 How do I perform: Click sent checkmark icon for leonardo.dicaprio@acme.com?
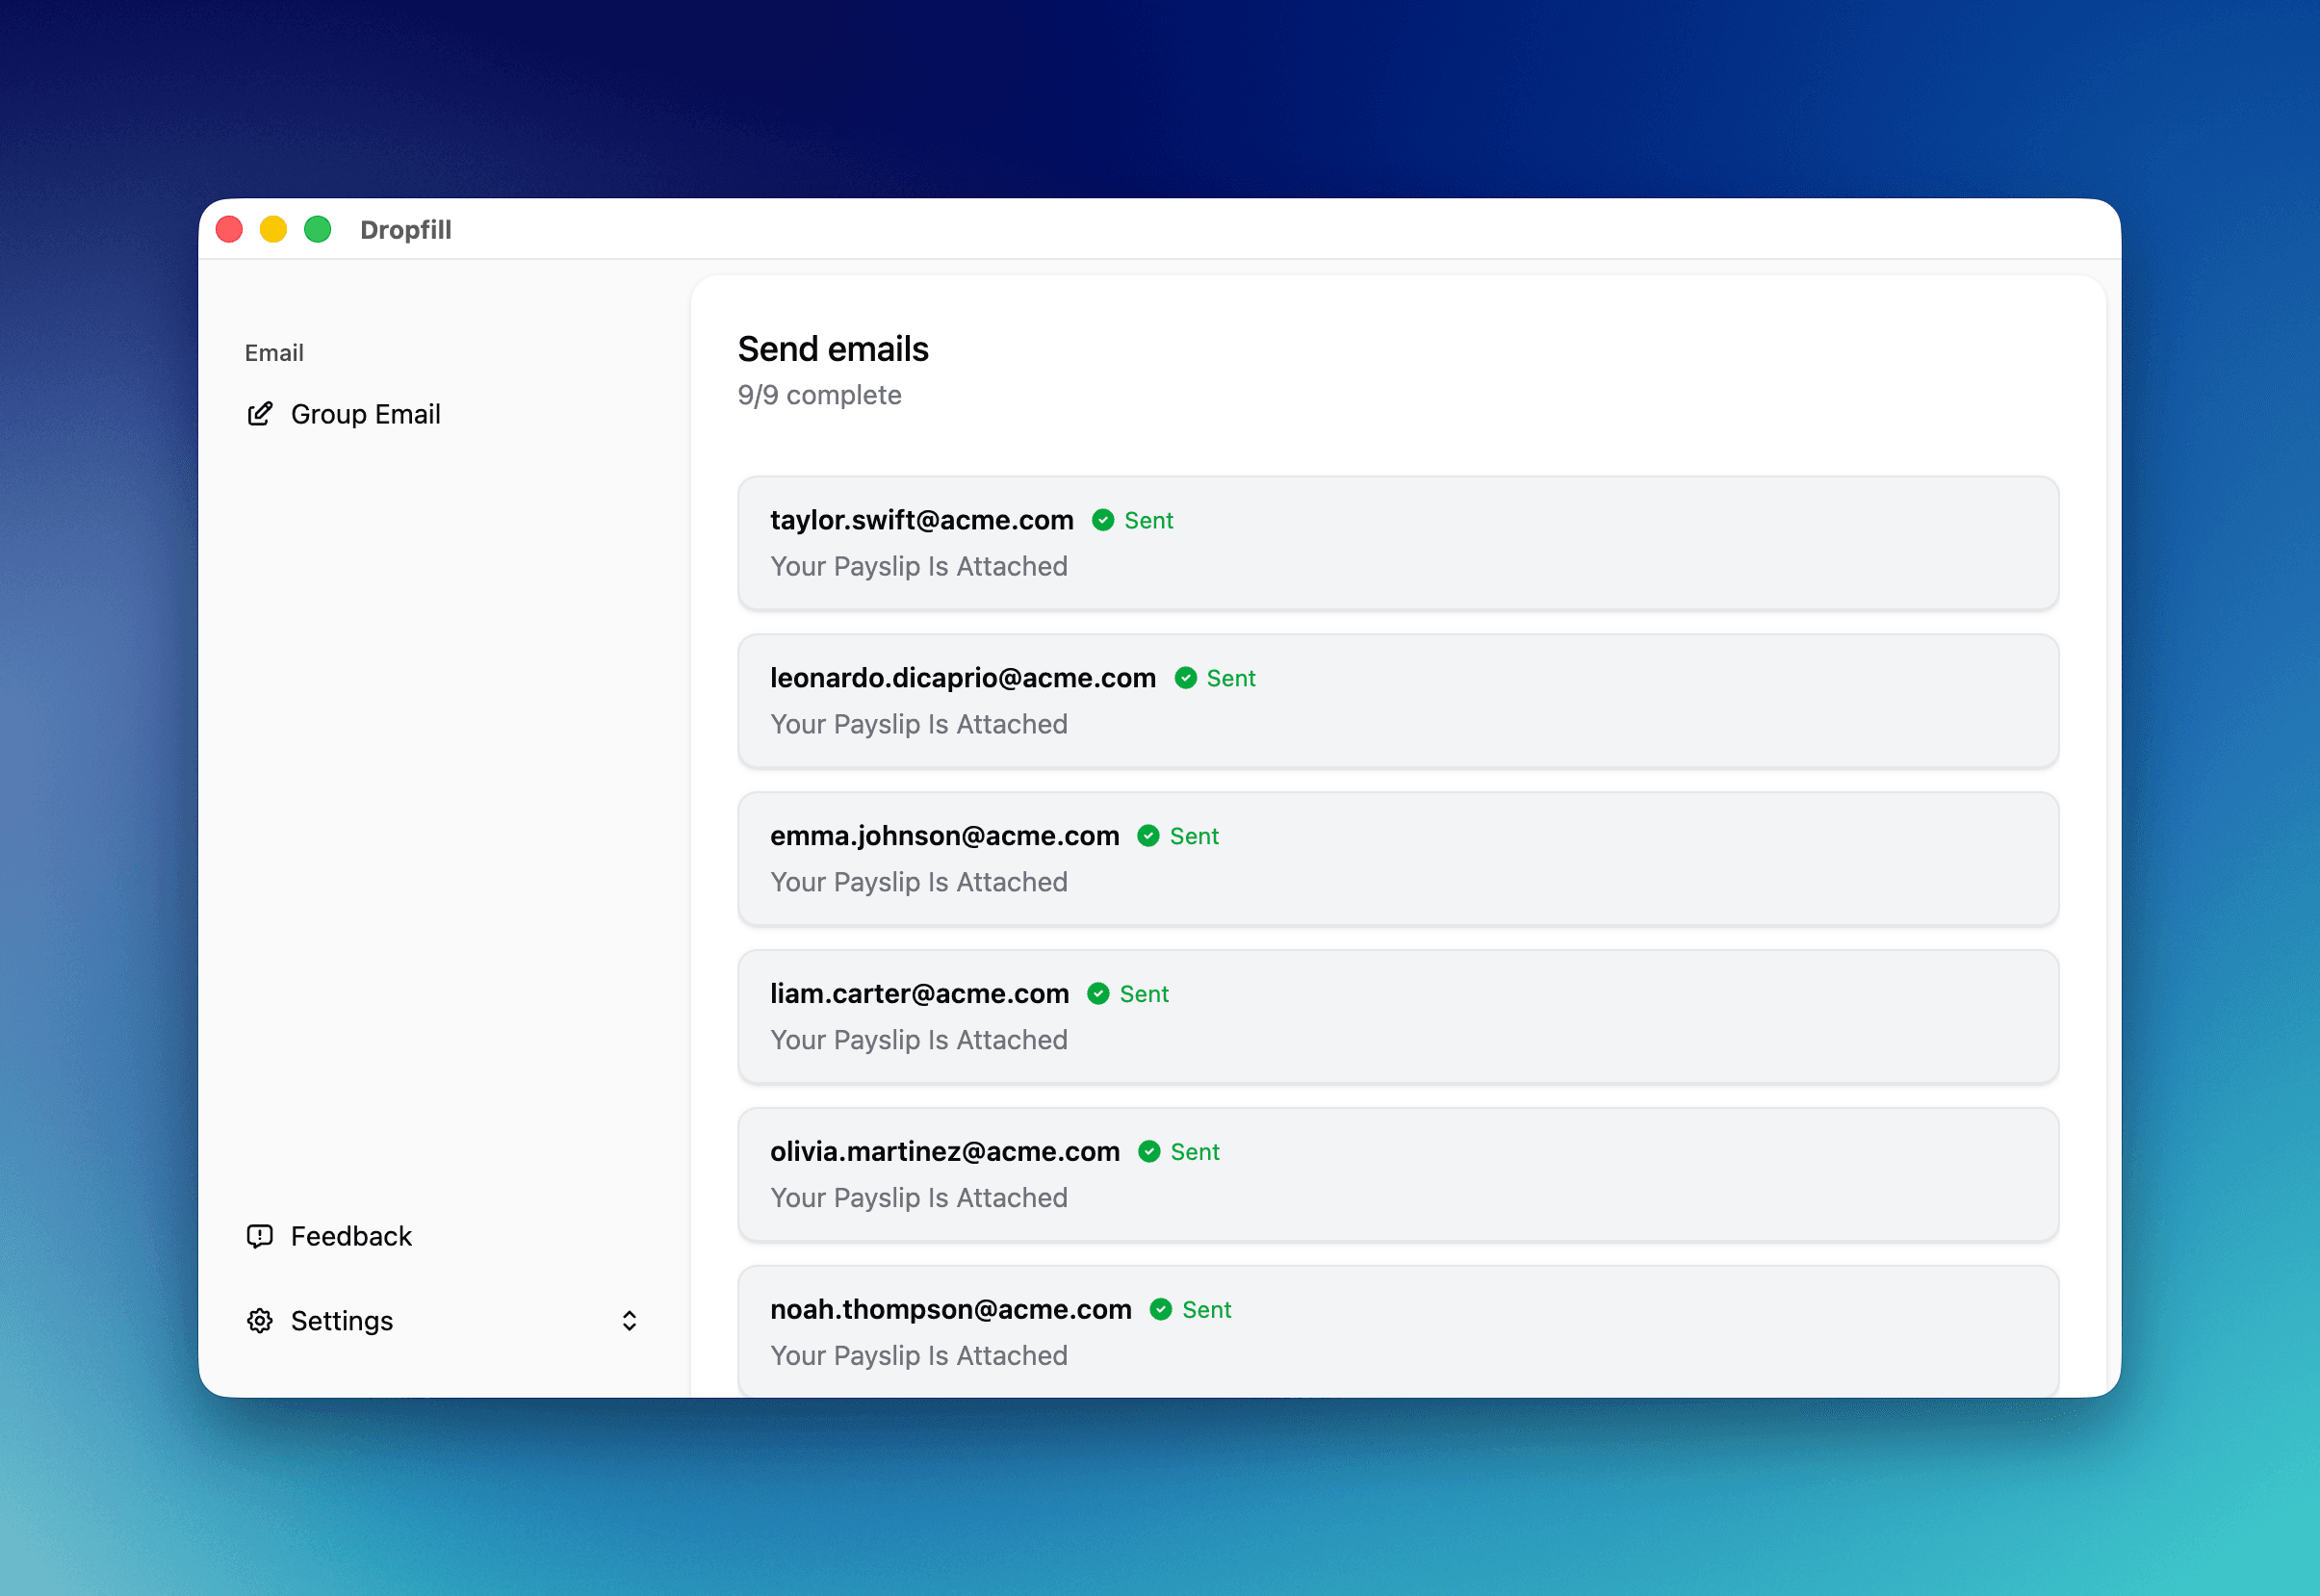[x=1185, y=678]
